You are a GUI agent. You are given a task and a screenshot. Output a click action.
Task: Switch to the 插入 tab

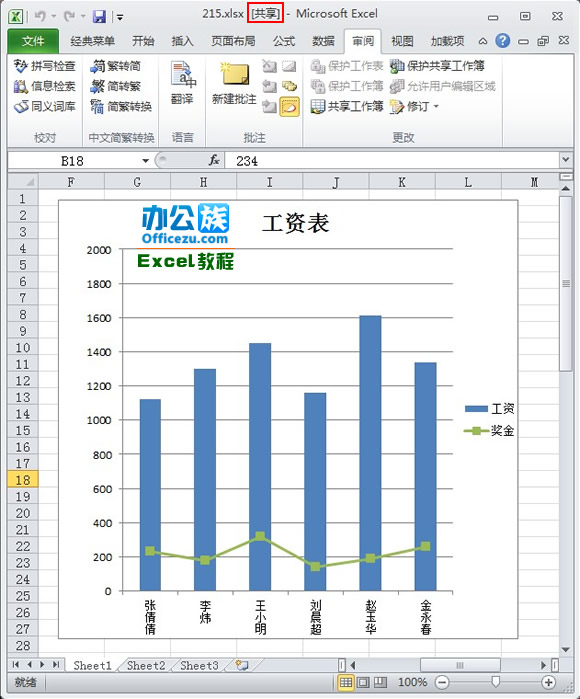coord(182,41)
